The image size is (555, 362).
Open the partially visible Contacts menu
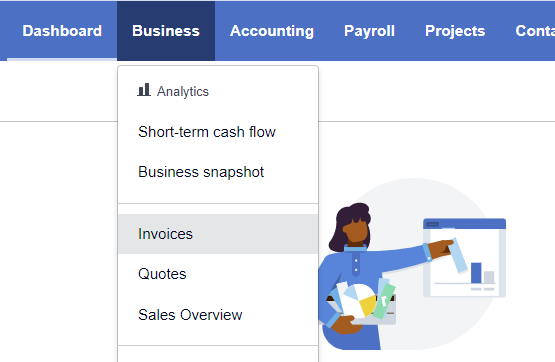(x=535, y=31)
